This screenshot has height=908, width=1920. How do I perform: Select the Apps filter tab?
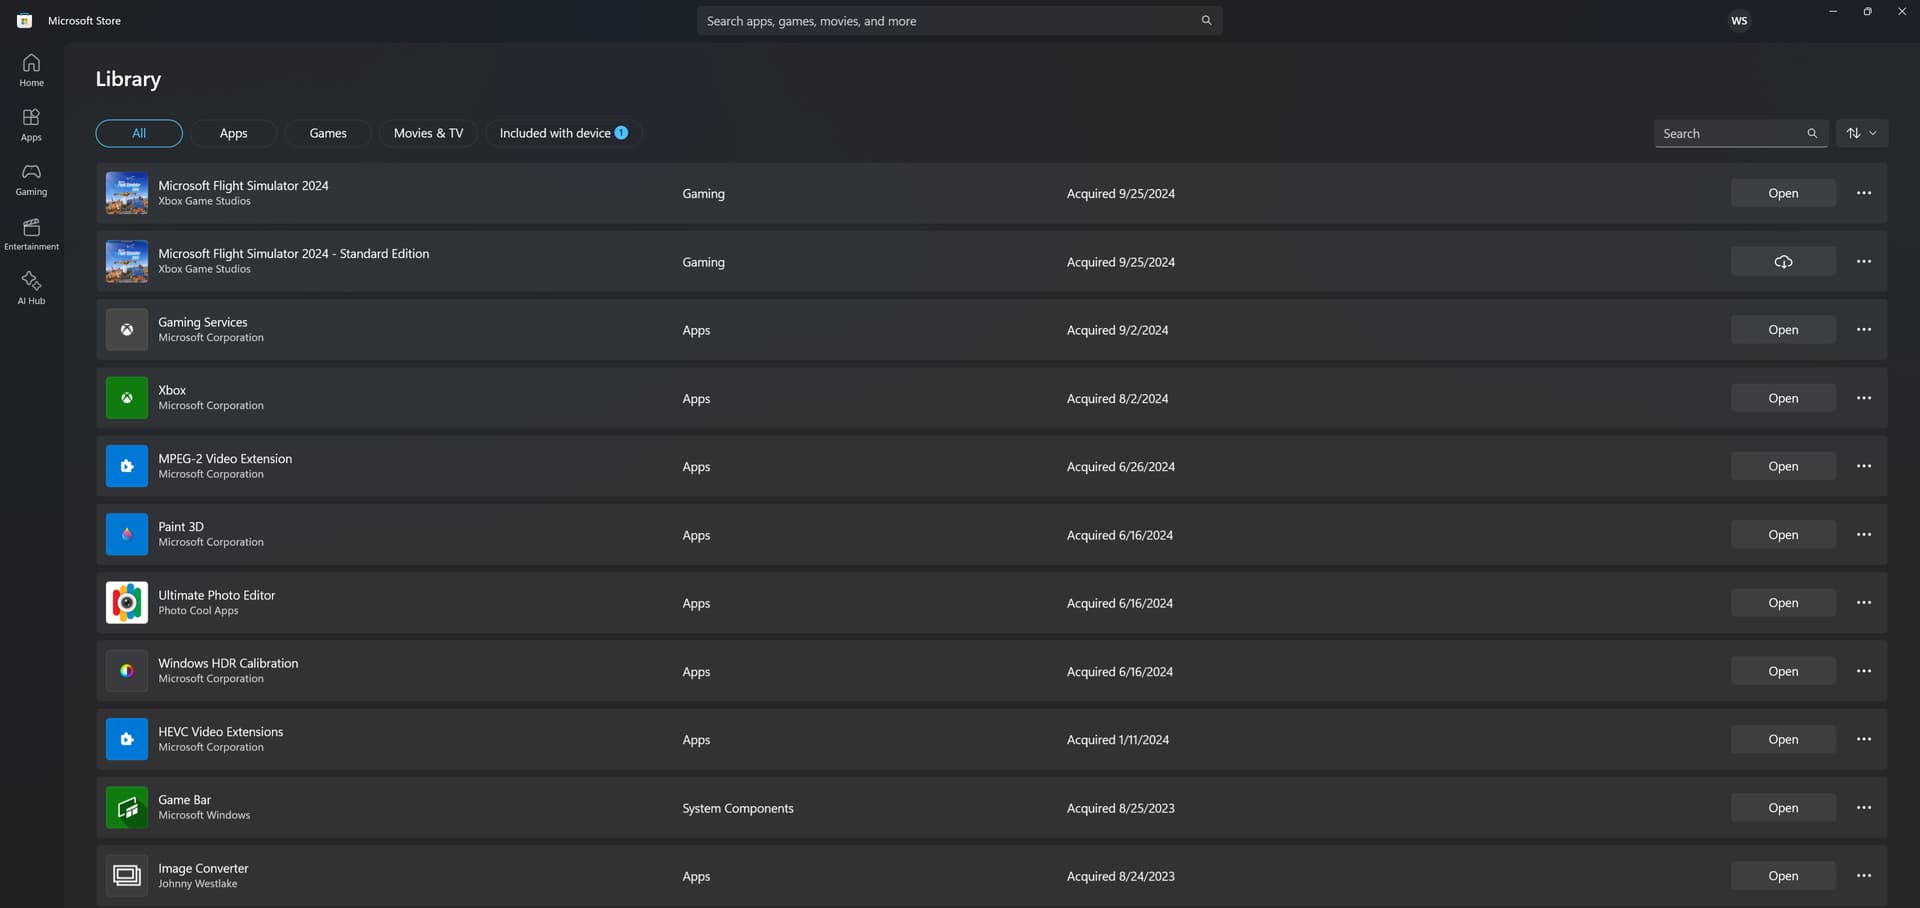point(233,133)
